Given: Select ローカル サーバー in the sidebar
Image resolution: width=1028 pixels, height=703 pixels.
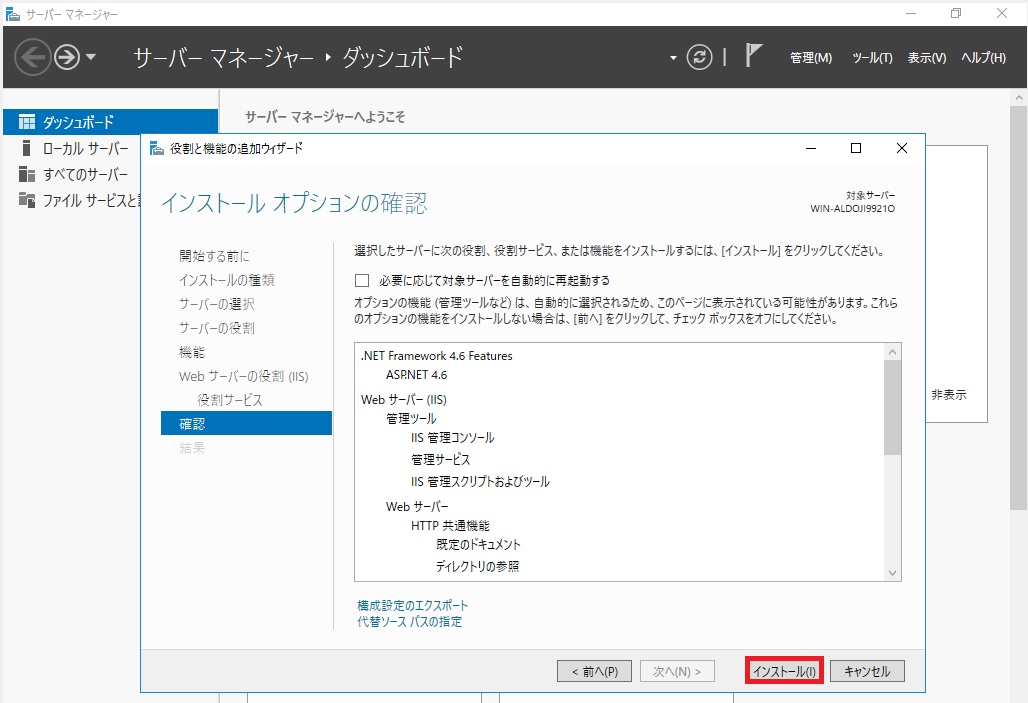Looking at the screenshot, I should 85,149.
